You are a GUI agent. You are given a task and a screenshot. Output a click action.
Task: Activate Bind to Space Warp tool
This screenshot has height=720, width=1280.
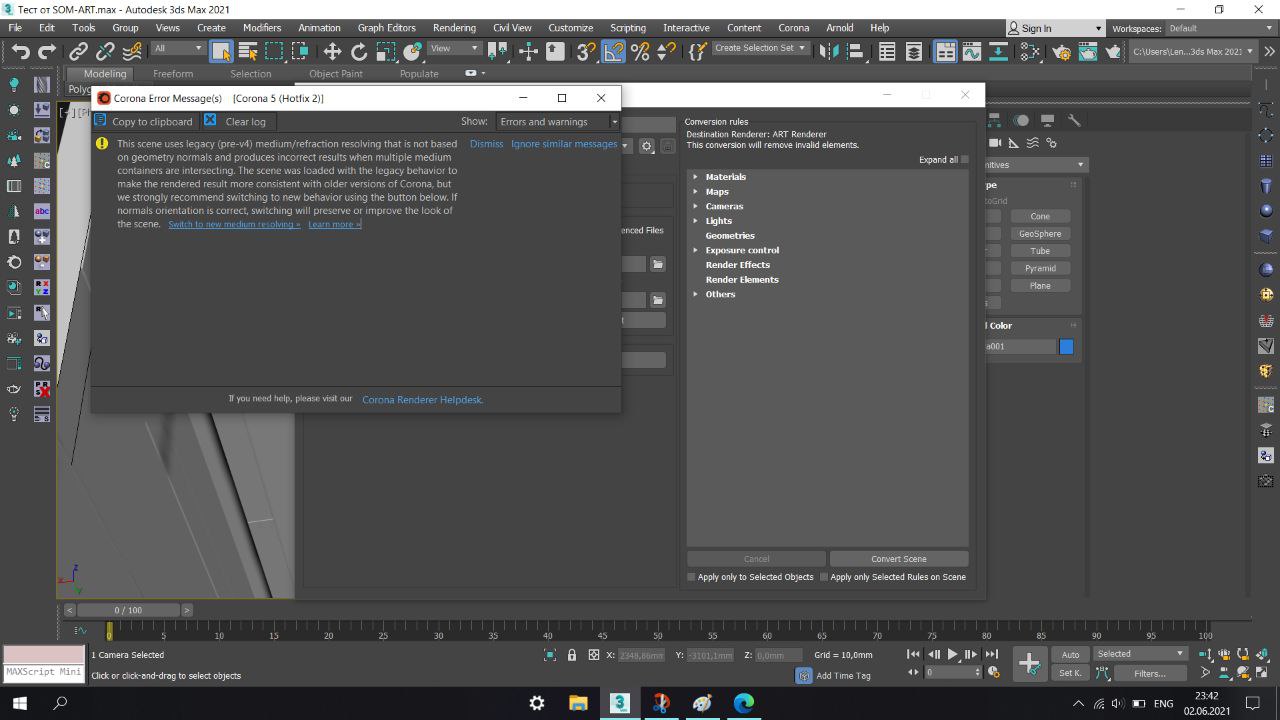click(131, 51)
